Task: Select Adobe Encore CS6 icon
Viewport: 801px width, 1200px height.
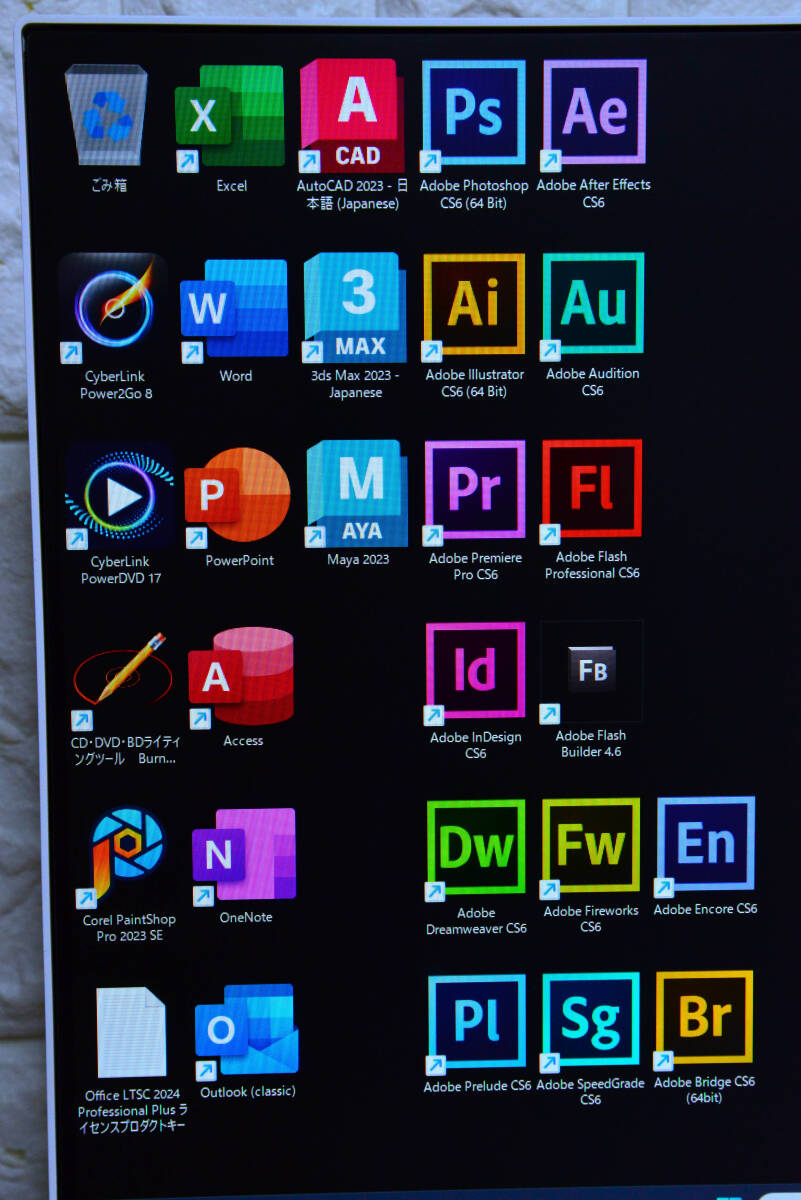Action: click(705, 846)
